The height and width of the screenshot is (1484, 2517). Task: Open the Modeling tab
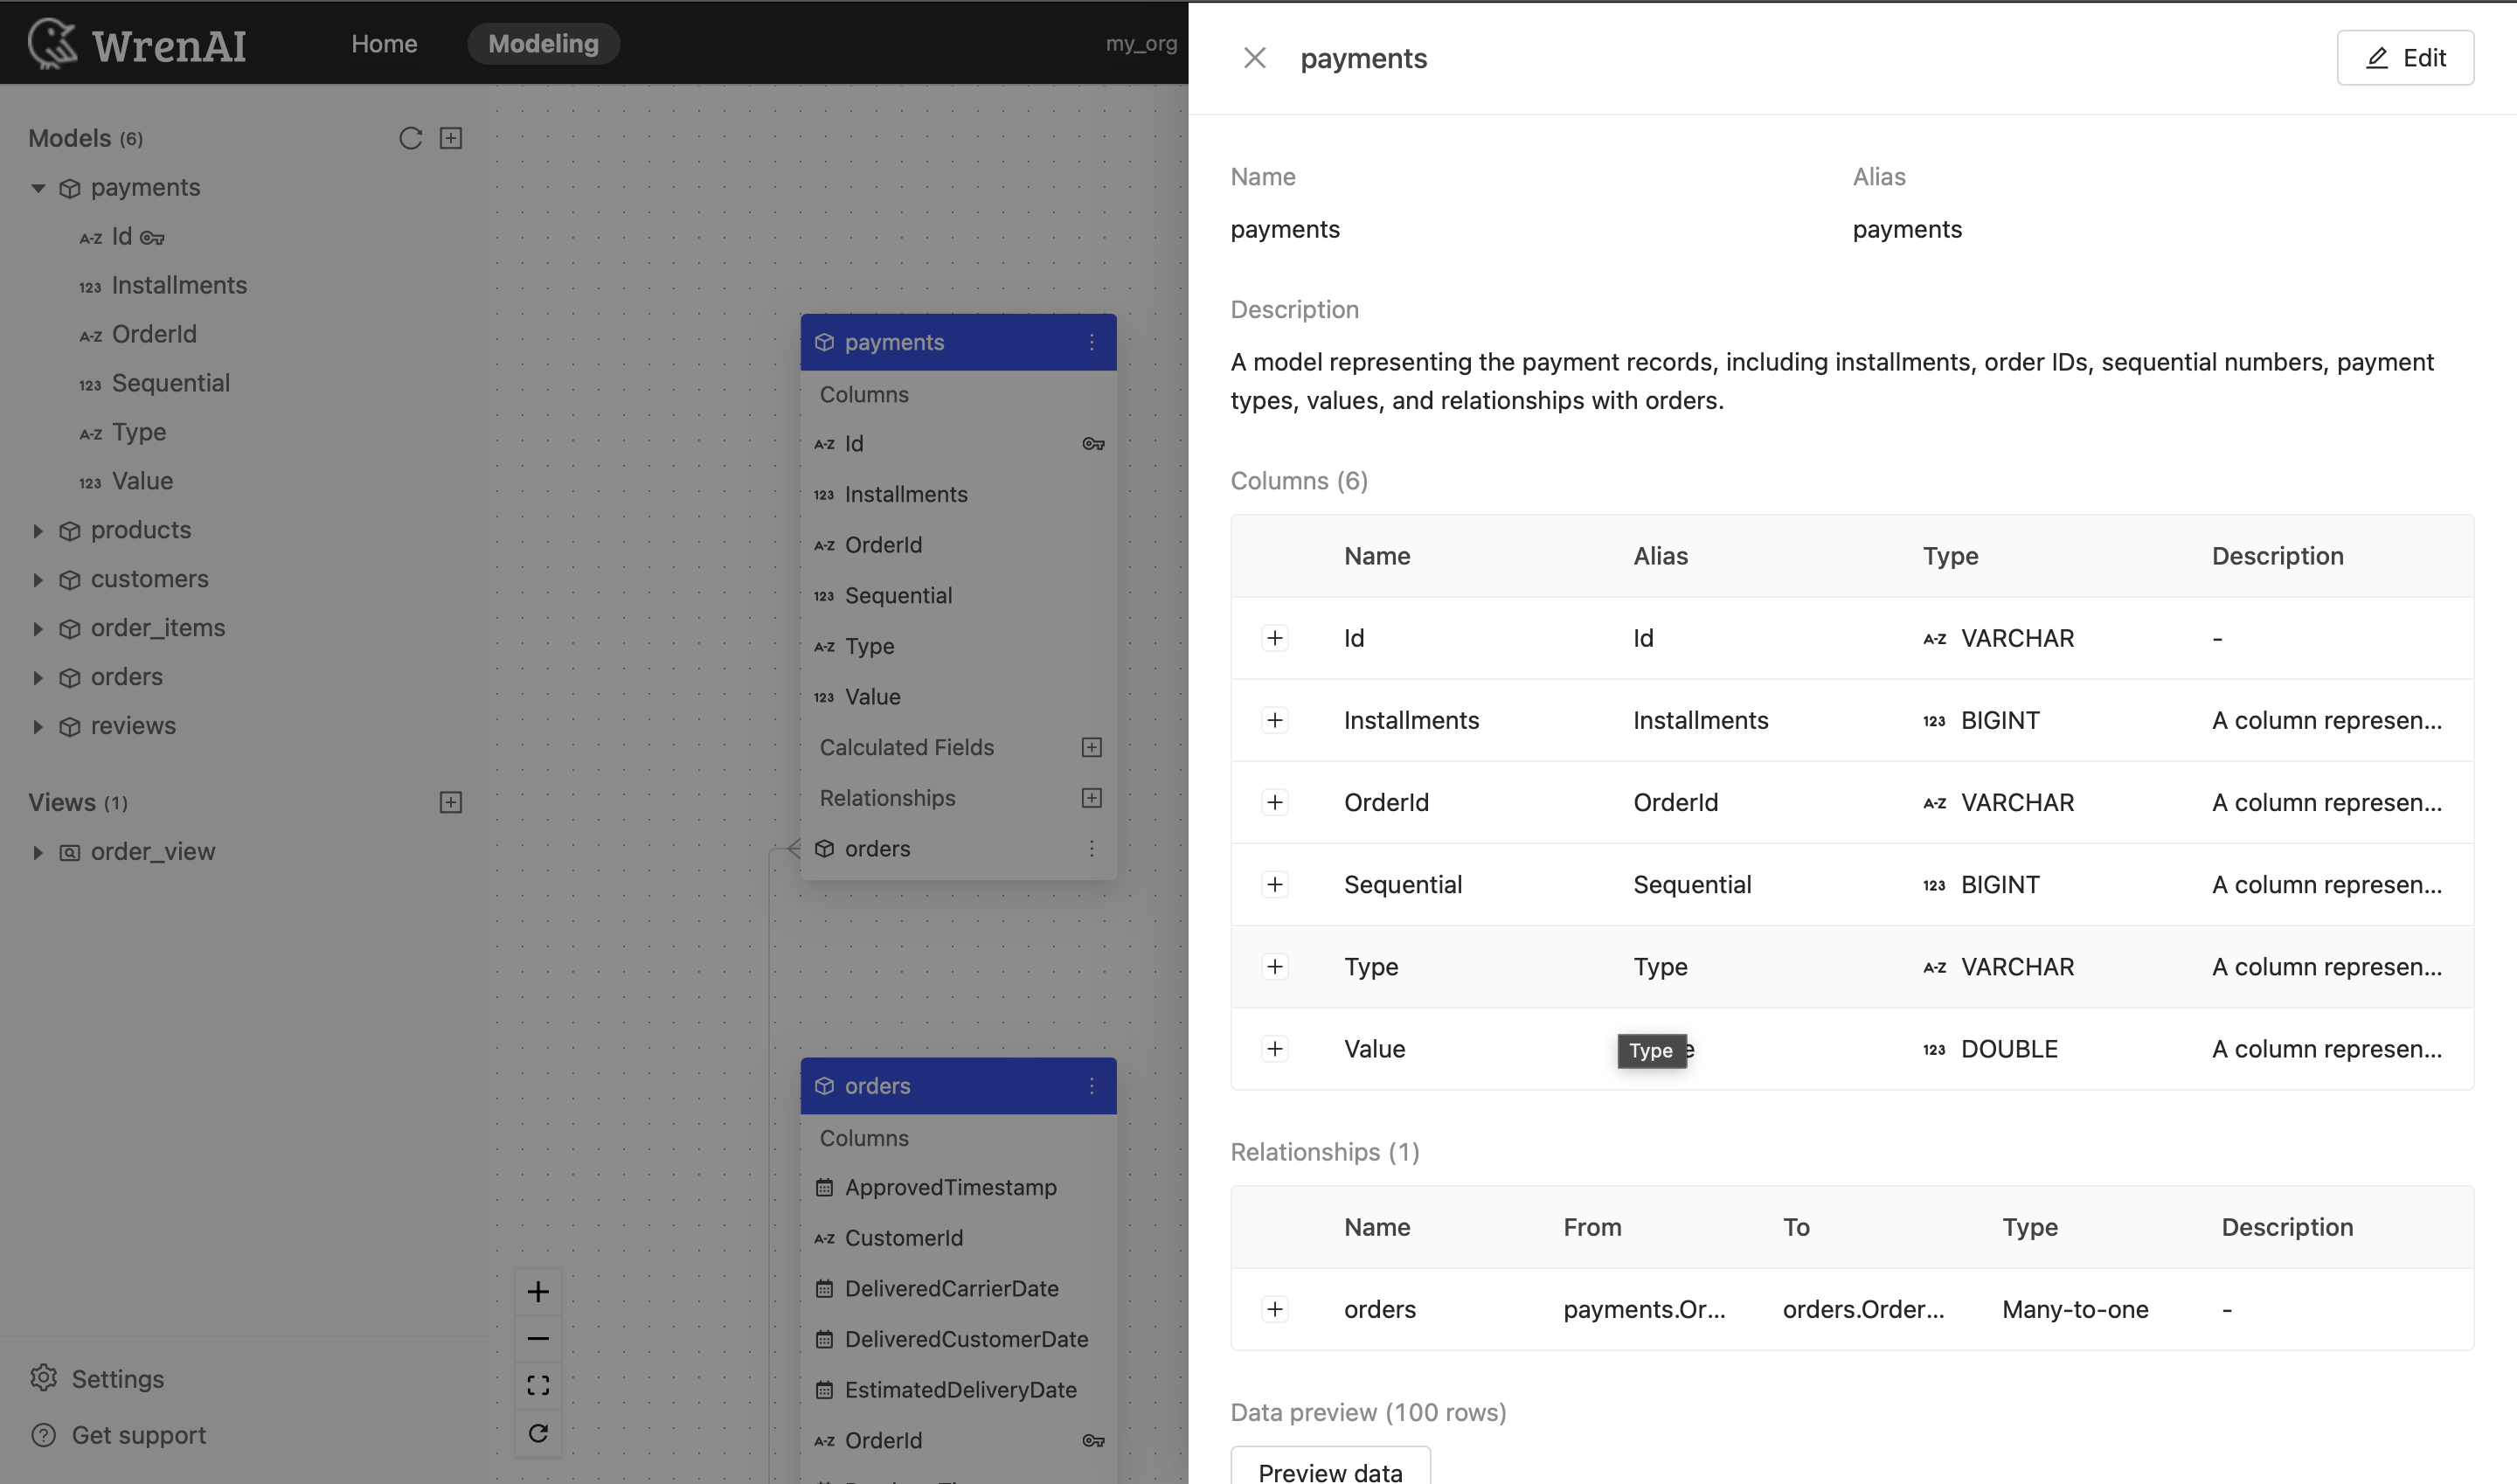pyautogui.click(x=543, y=44)
